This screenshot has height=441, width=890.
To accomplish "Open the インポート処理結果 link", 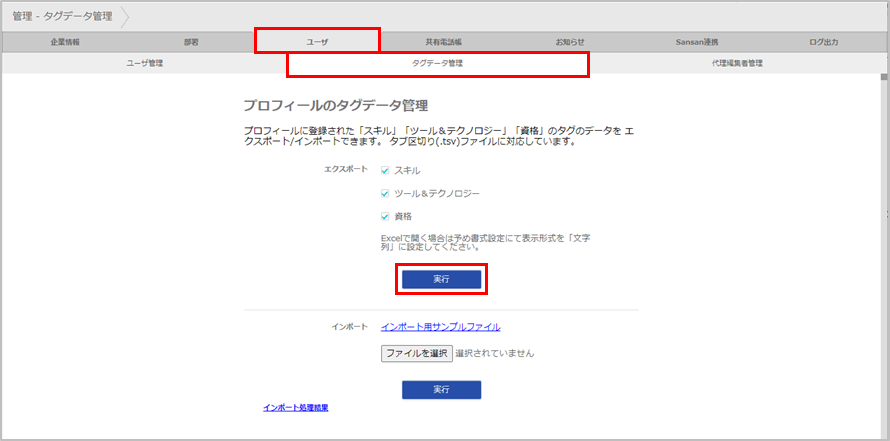I will (x=296, y=408).
